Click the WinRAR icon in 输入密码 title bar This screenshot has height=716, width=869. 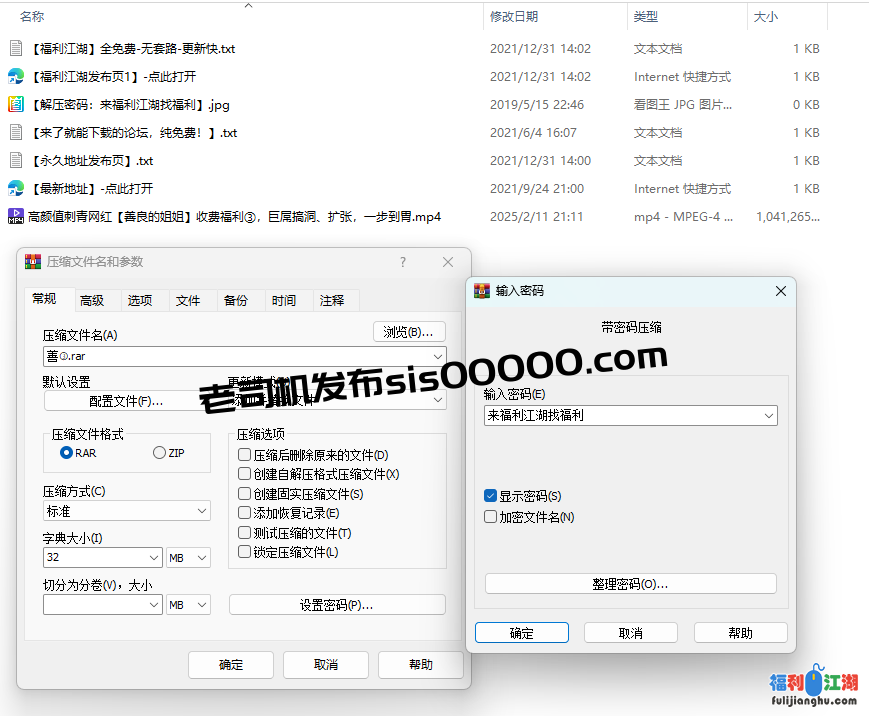pos(482,290)
